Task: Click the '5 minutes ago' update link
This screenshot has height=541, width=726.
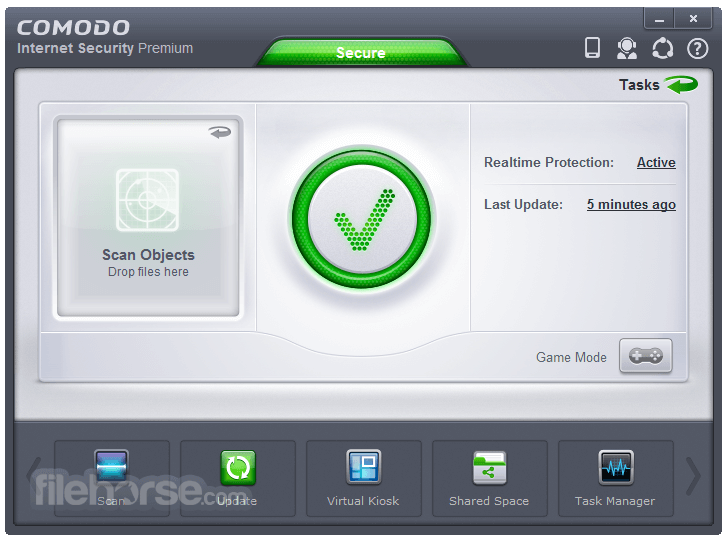Action: pos(631,204)
